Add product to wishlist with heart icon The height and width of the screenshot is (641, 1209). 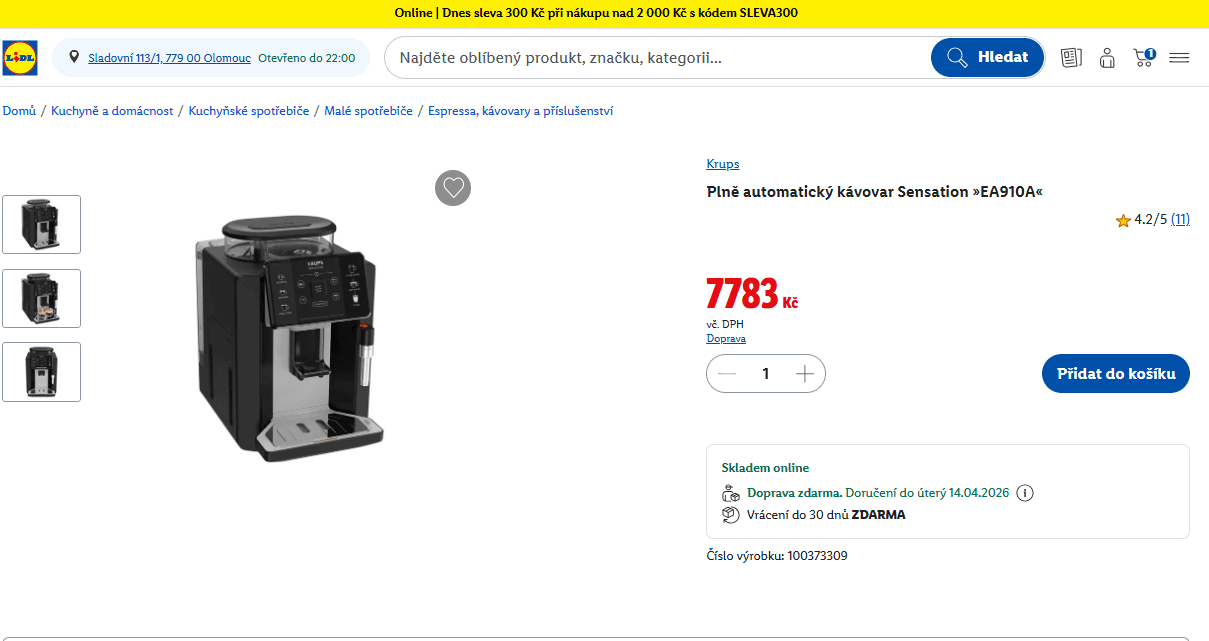click(x=453, y=188)
